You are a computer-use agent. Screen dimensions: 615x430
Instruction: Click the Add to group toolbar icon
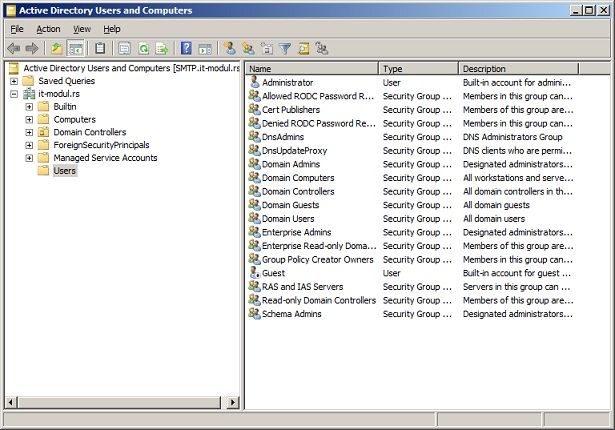[322, 49]
